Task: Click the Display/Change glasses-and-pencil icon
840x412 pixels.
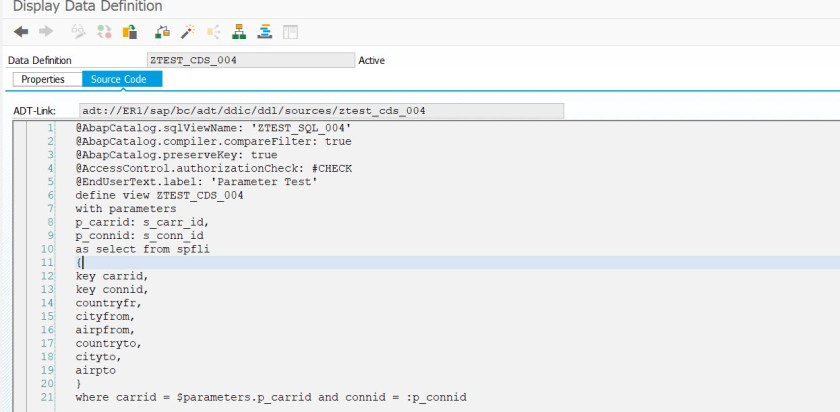Action: 79,32
